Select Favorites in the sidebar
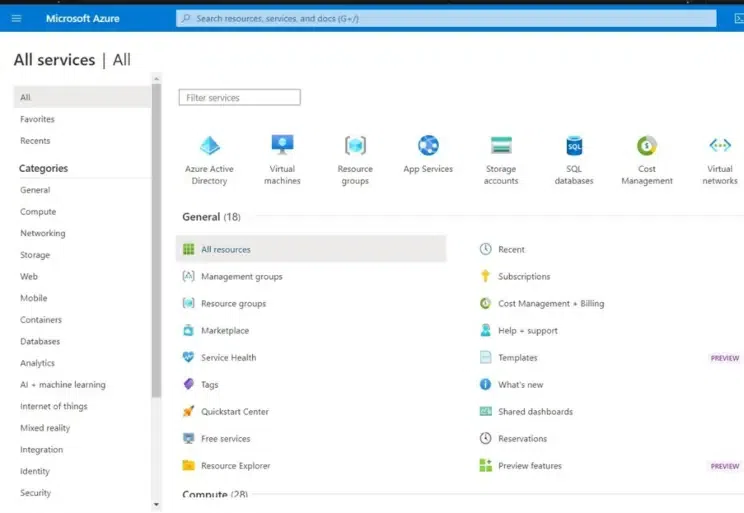The height and width of the screenshot is (513, 744). (x=37, y=119)
